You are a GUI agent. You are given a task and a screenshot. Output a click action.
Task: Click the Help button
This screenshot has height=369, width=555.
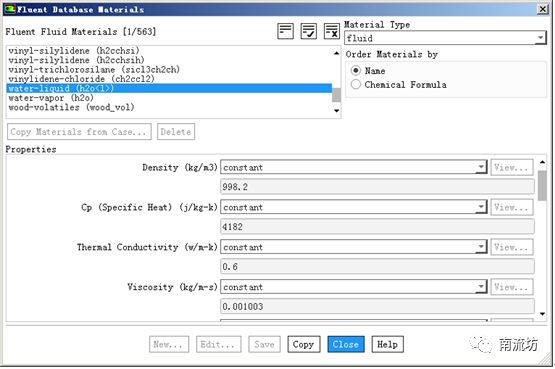(x=388, y=344)
